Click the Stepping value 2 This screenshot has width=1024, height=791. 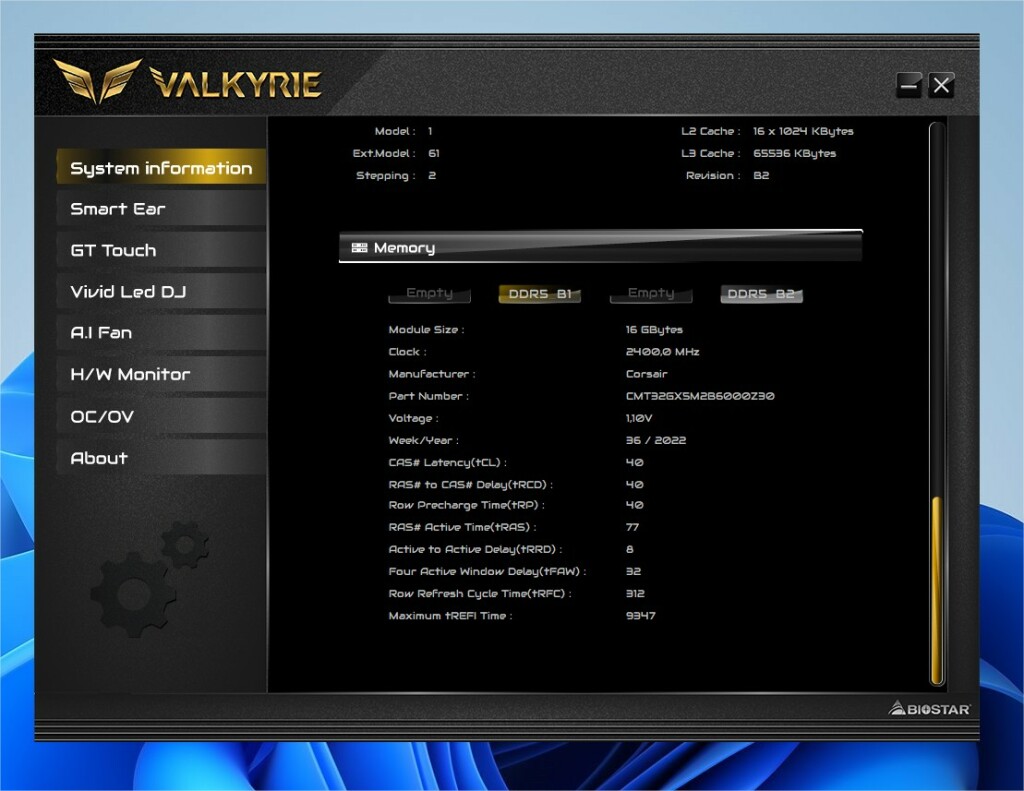[x=432, y=175]
